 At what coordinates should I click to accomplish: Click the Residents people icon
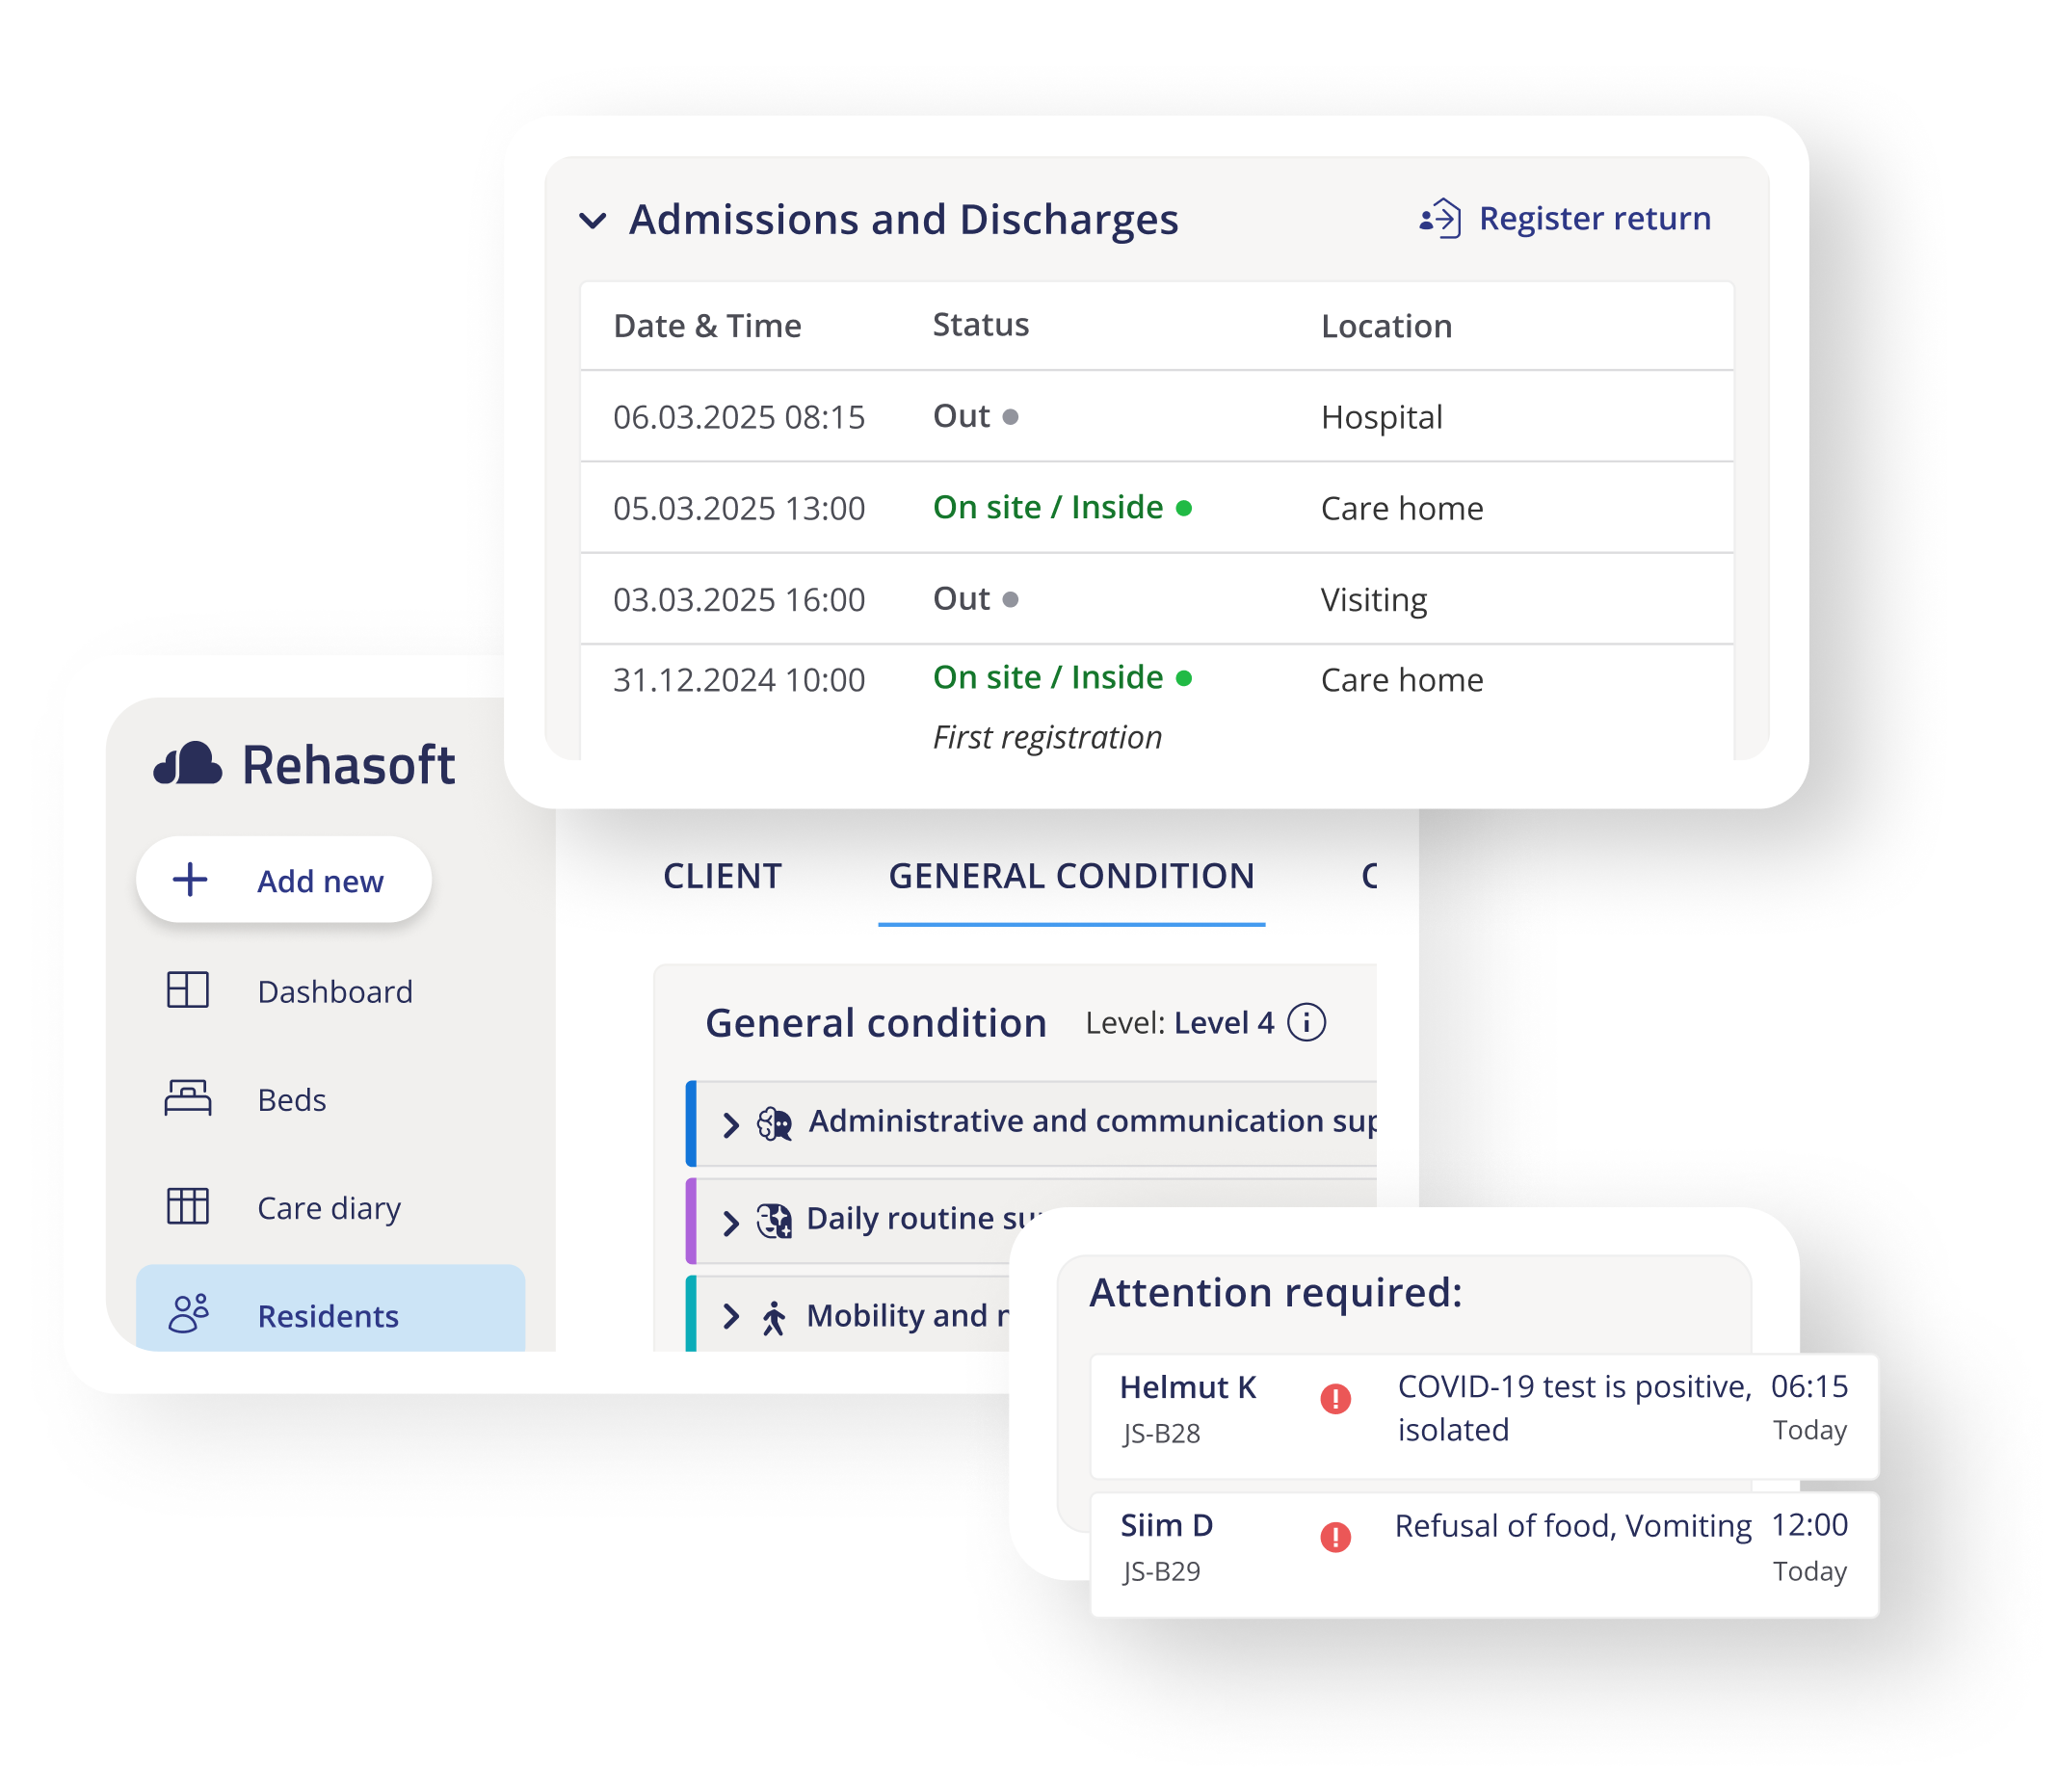pyautogui.click(x=188, y=1314)
